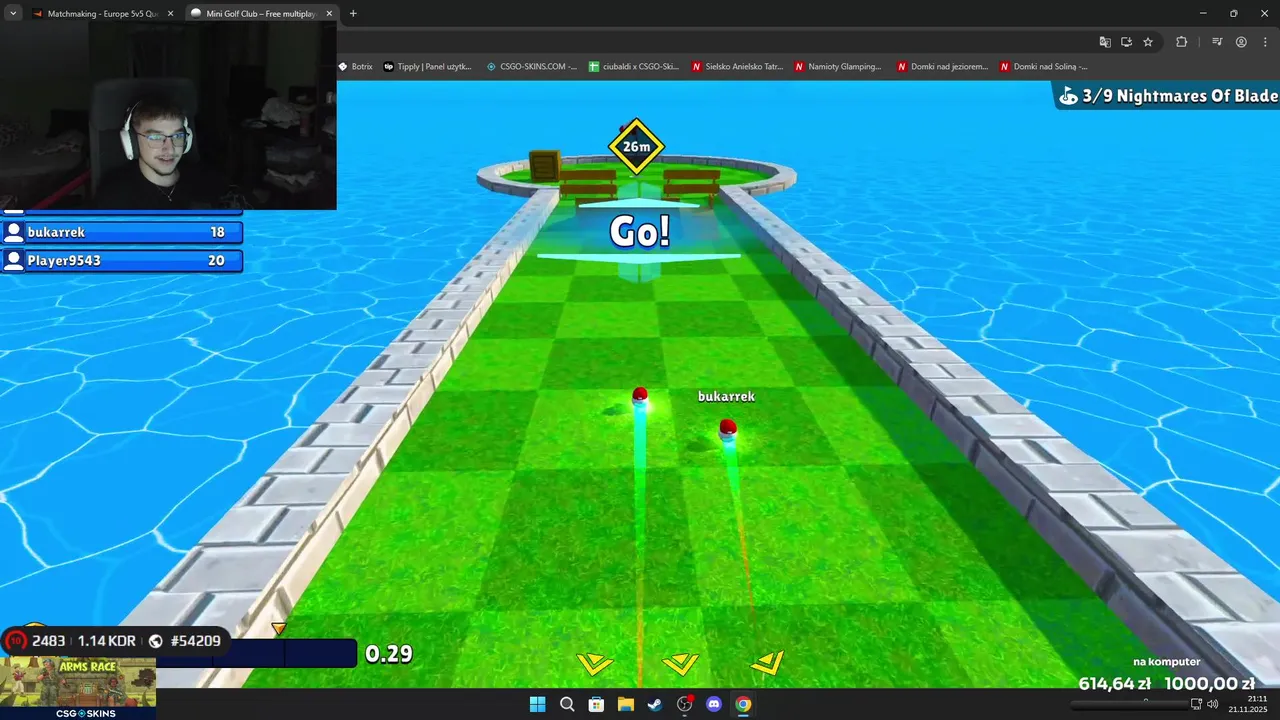Click the bukarrek name tag above the ball
Viewport: 1280px width, 720px height.
click(726, 397)
